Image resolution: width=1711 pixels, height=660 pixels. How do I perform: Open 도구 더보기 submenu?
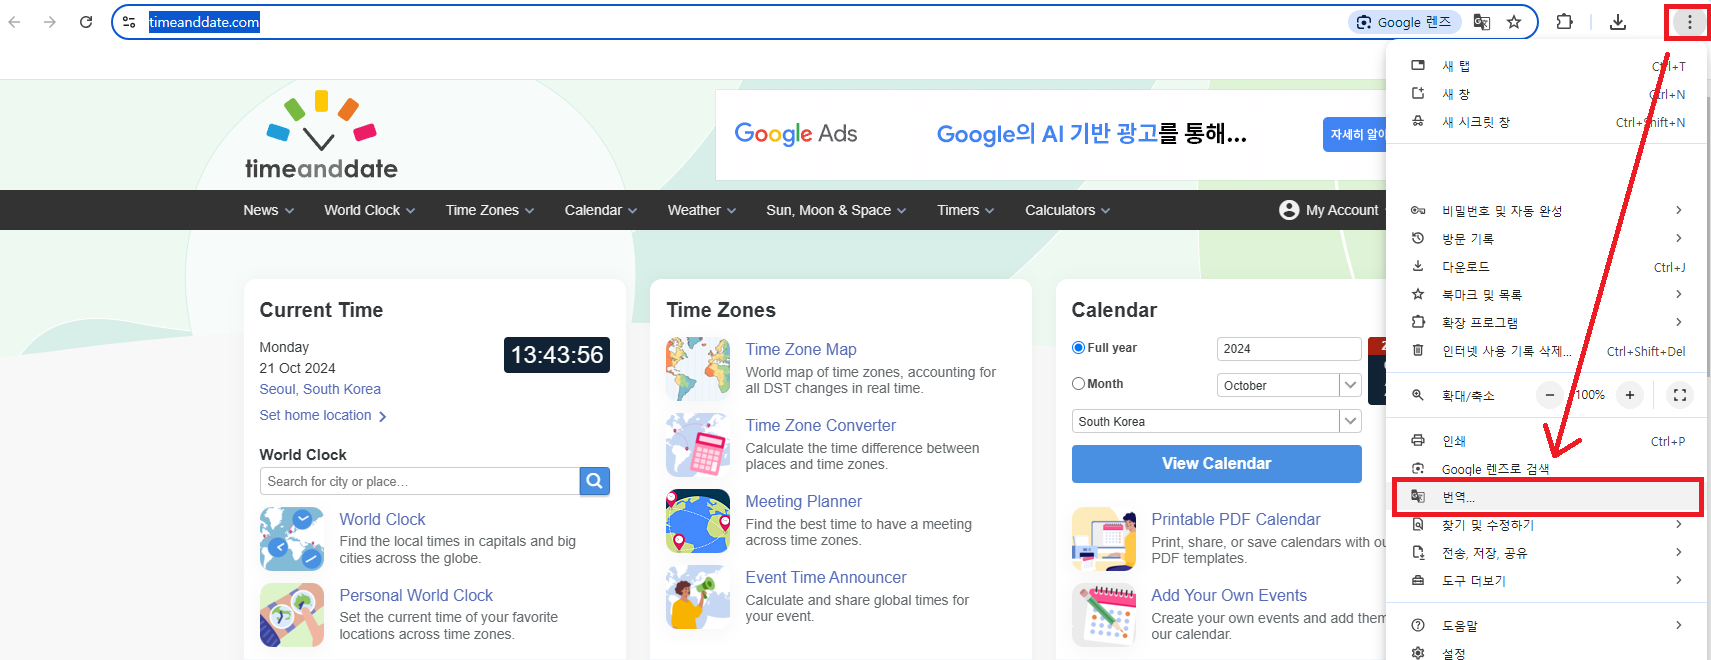tap(1547, 580)
